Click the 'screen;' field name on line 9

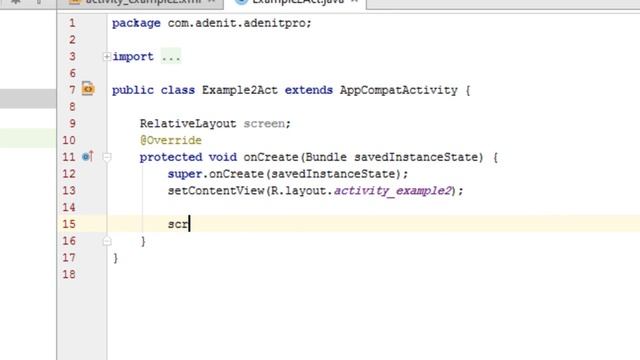[x=267, y=124]
